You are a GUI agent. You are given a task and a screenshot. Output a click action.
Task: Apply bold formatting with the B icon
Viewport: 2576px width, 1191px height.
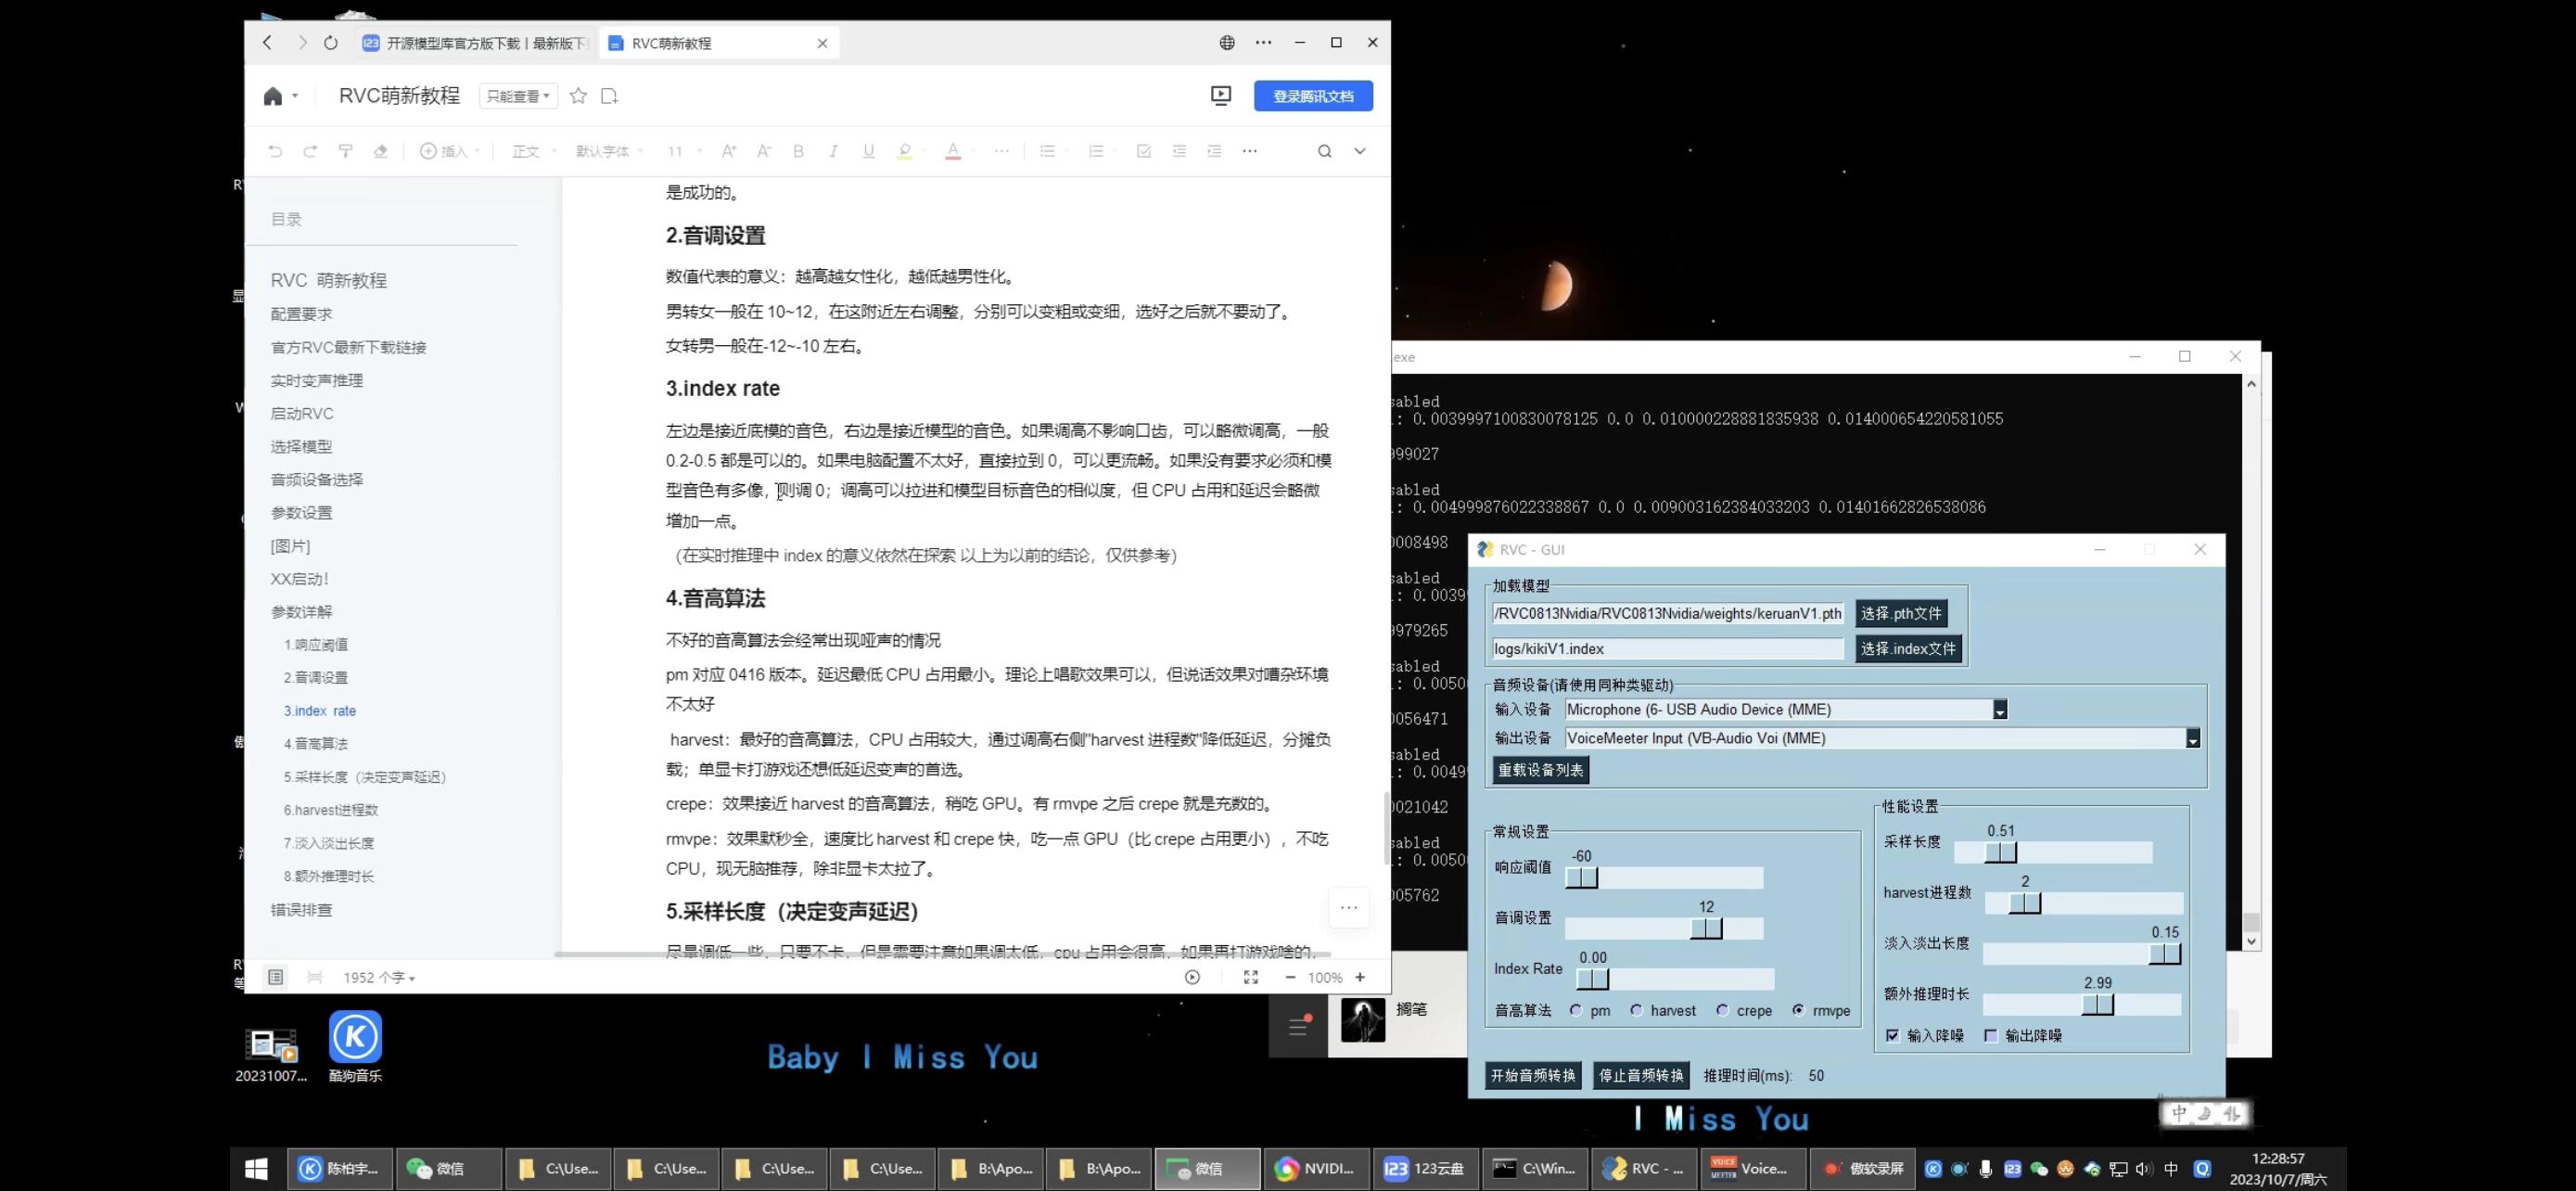(x=798, y=151)
